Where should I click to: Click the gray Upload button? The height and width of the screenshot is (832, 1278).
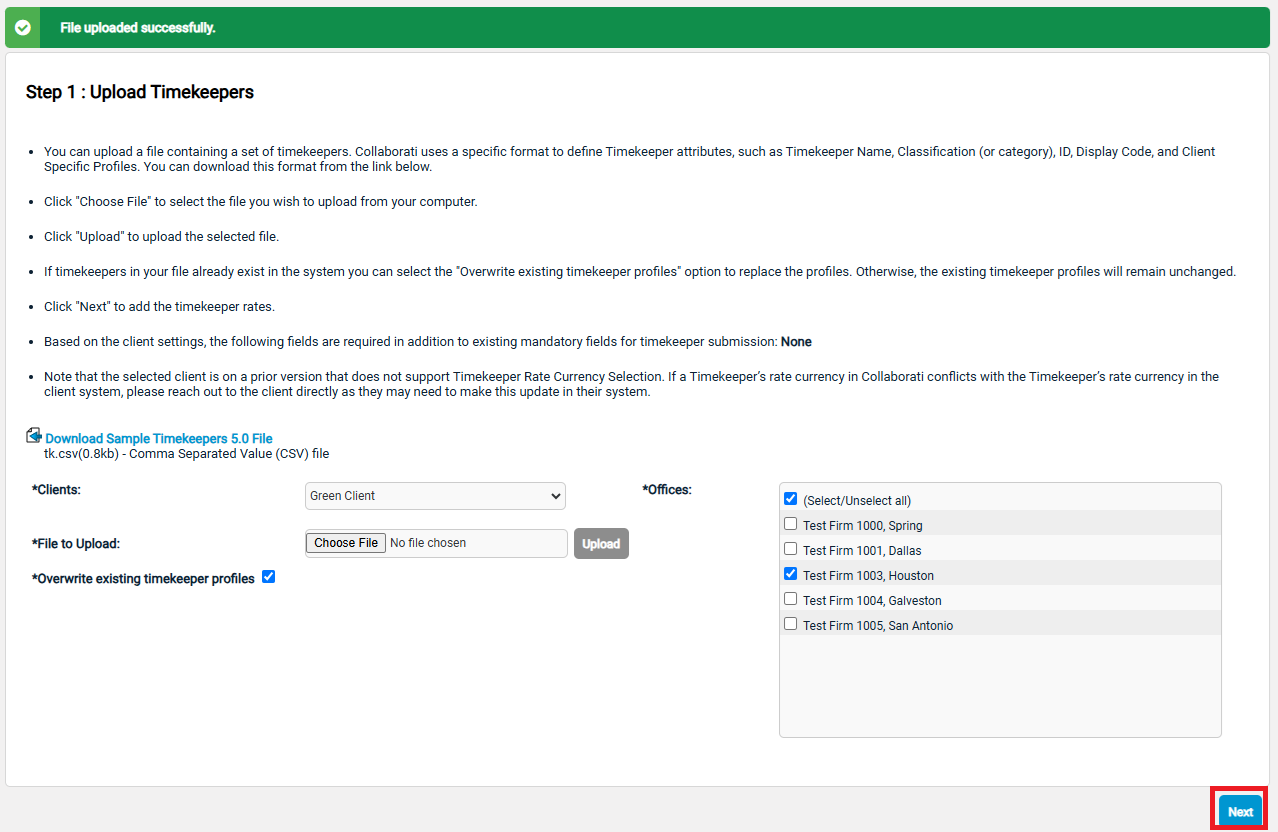(601, 544)
